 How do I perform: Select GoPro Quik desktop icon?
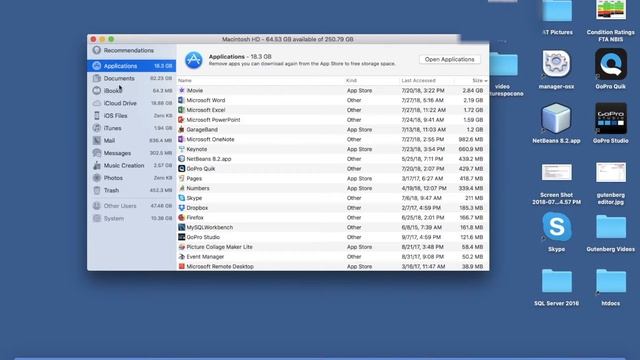point(611,64)
